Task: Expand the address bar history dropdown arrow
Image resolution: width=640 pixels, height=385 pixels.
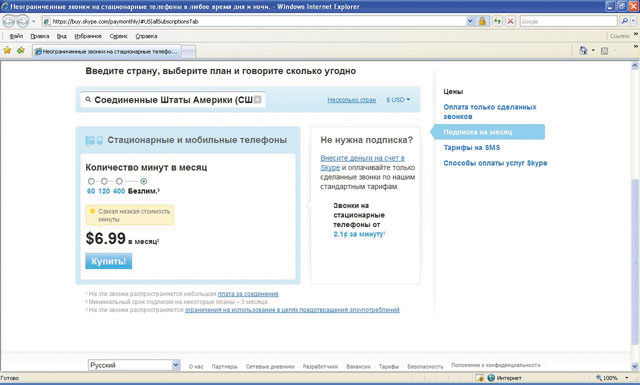Action: click(470, 21)
